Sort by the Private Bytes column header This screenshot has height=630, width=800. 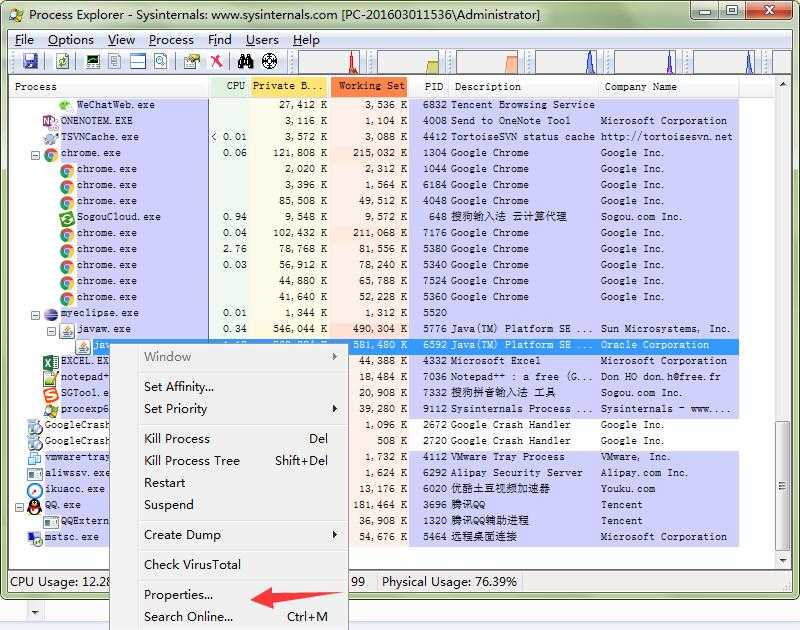(289, 87)
